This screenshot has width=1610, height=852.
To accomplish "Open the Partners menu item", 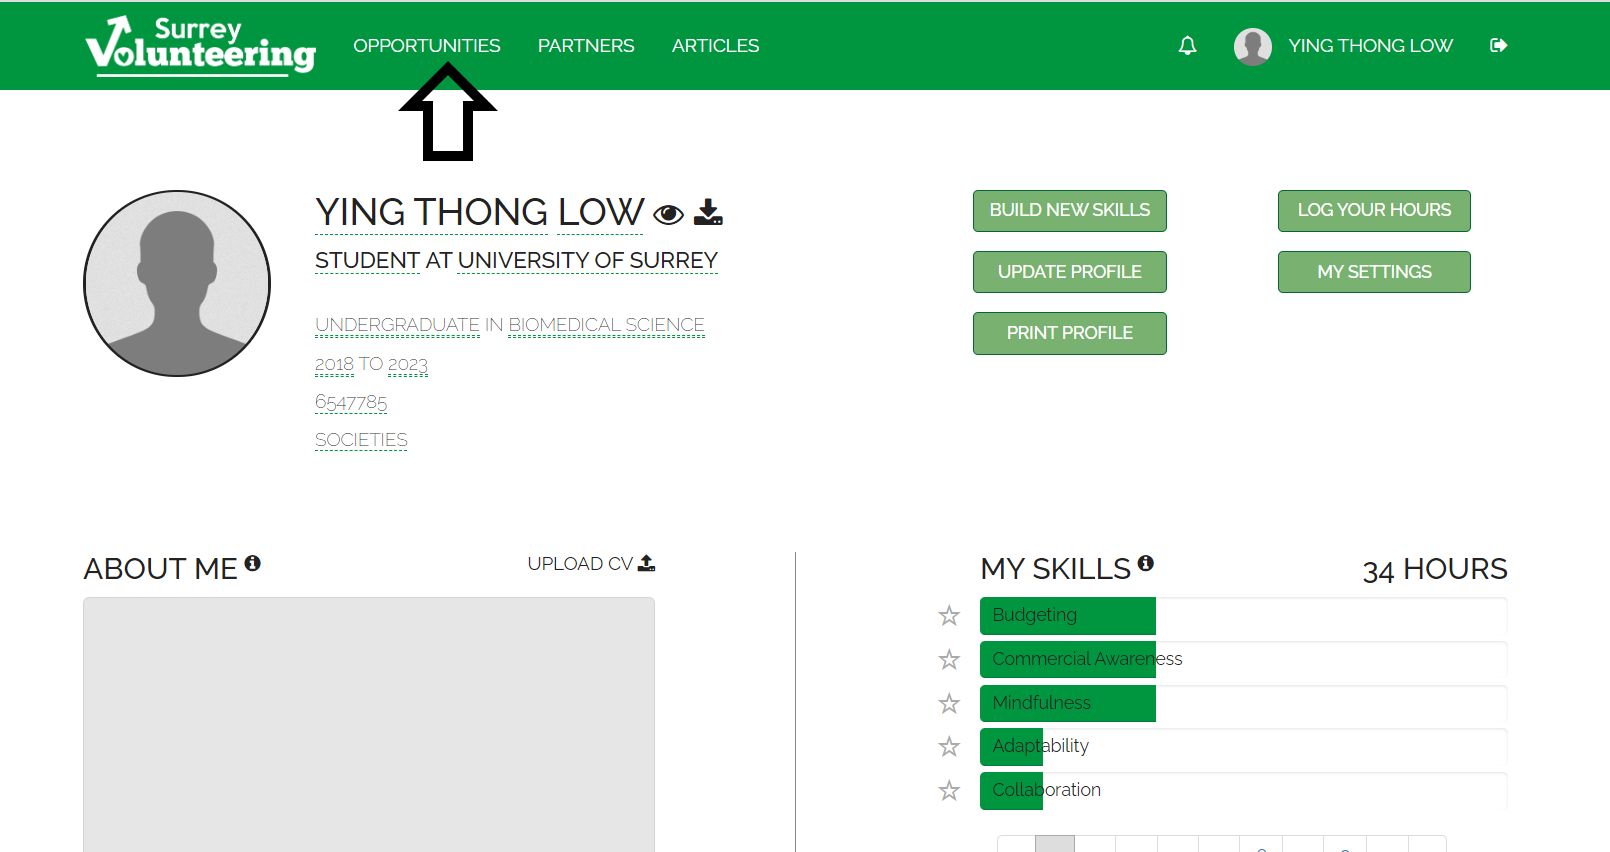I will coord(586,46).
